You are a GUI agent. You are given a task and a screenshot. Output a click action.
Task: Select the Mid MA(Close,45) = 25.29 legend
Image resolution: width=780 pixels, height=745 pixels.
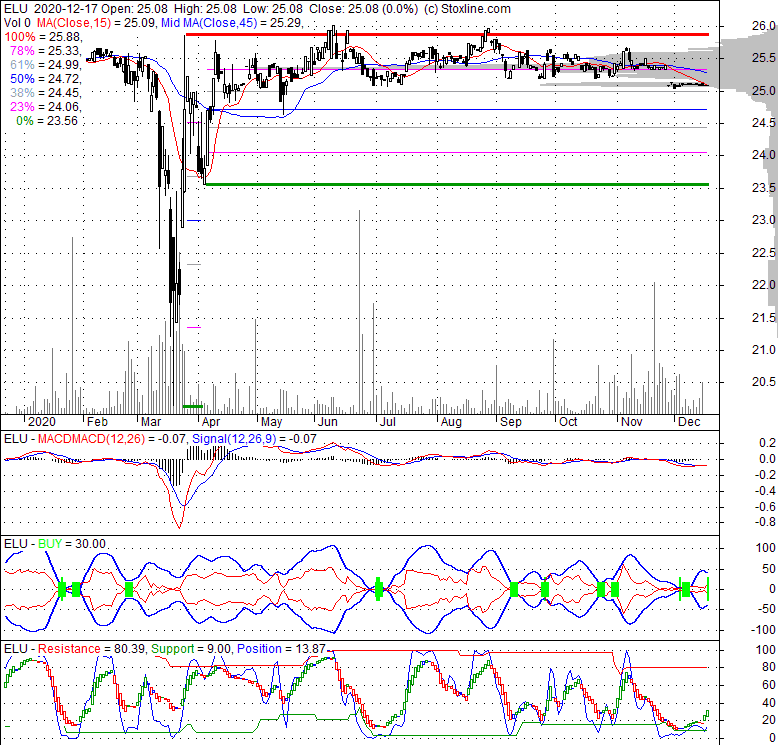pyautogui.click(x=231, y=23)
